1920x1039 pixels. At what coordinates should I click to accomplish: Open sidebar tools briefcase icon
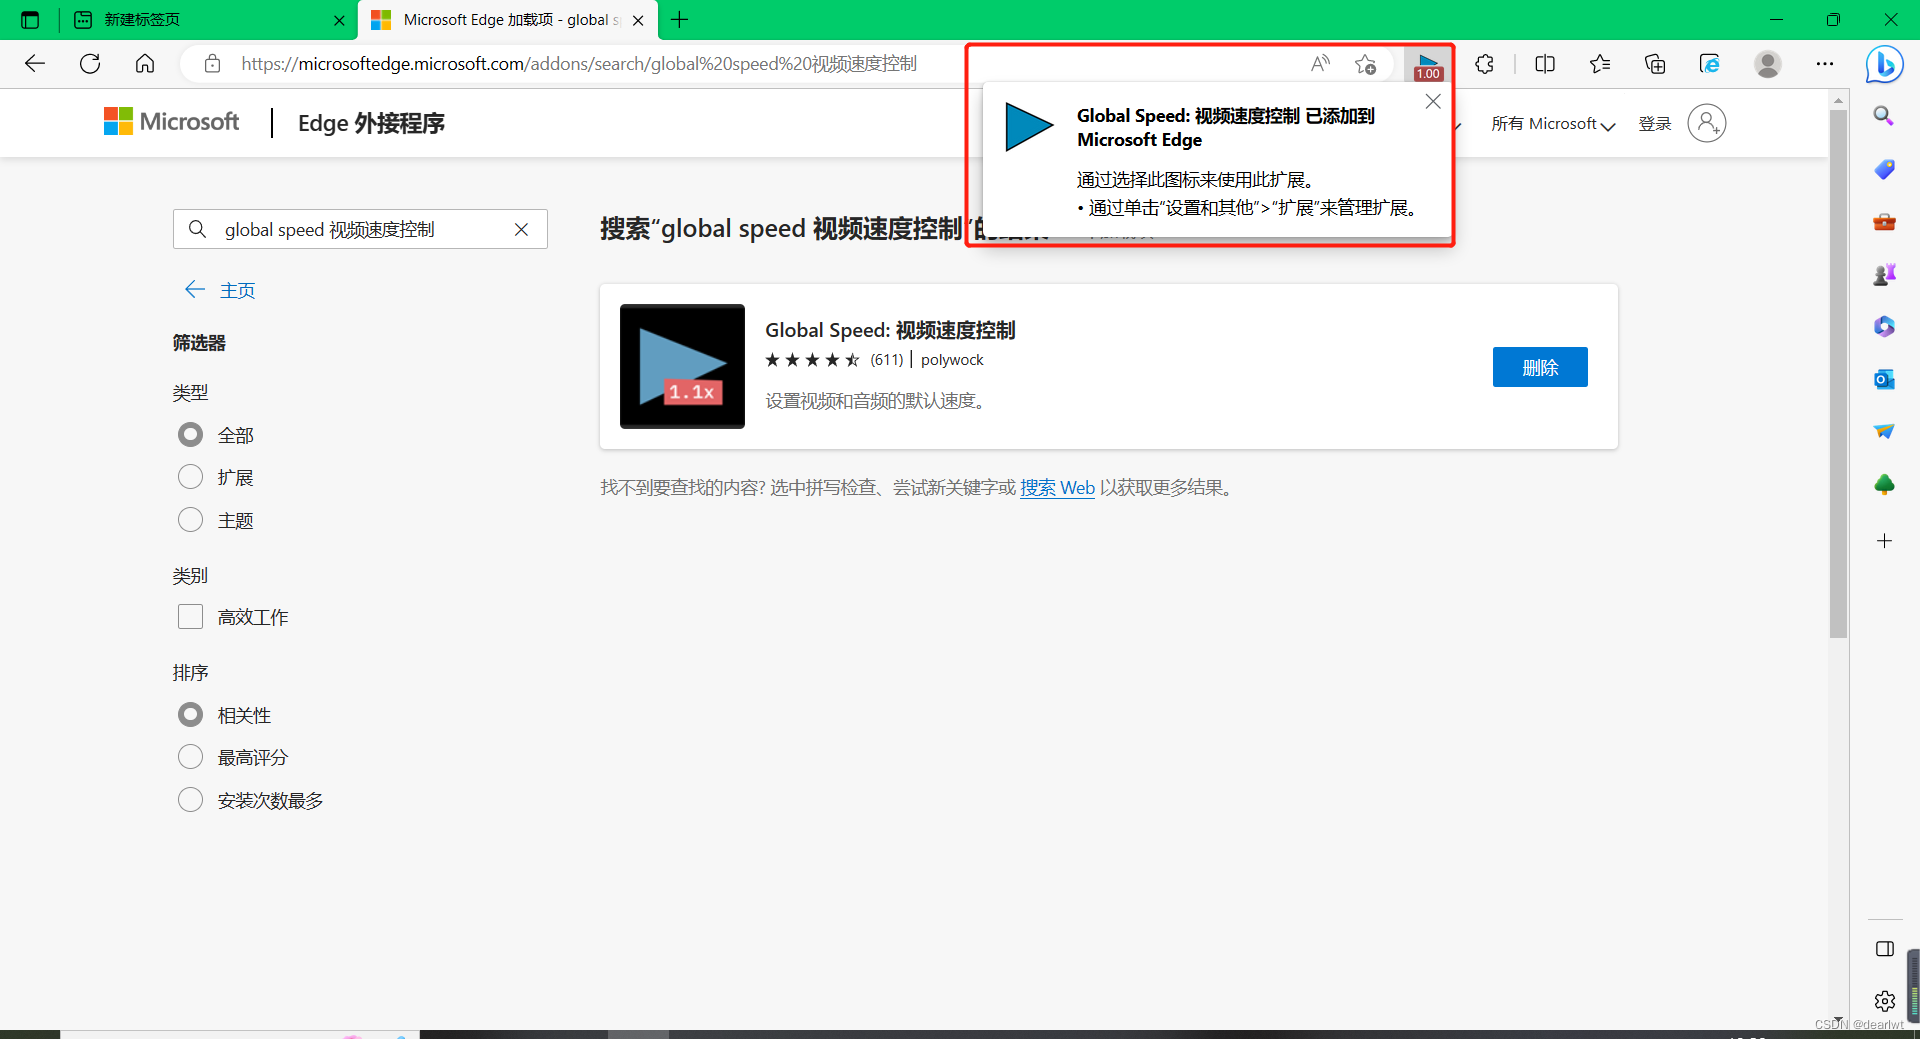point(1884,222)
